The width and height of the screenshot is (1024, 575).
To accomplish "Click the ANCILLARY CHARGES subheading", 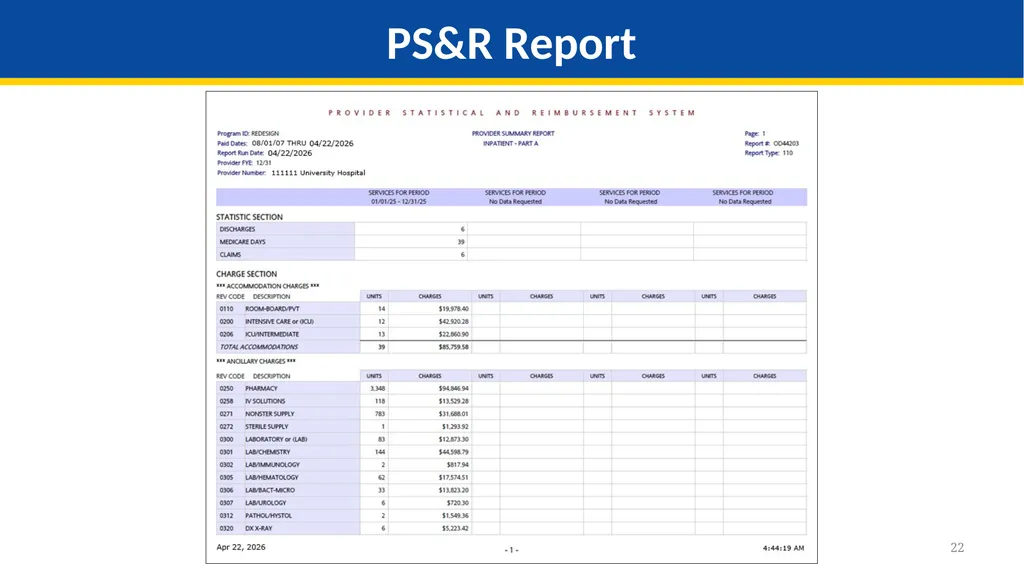I will tap(256, 361).
